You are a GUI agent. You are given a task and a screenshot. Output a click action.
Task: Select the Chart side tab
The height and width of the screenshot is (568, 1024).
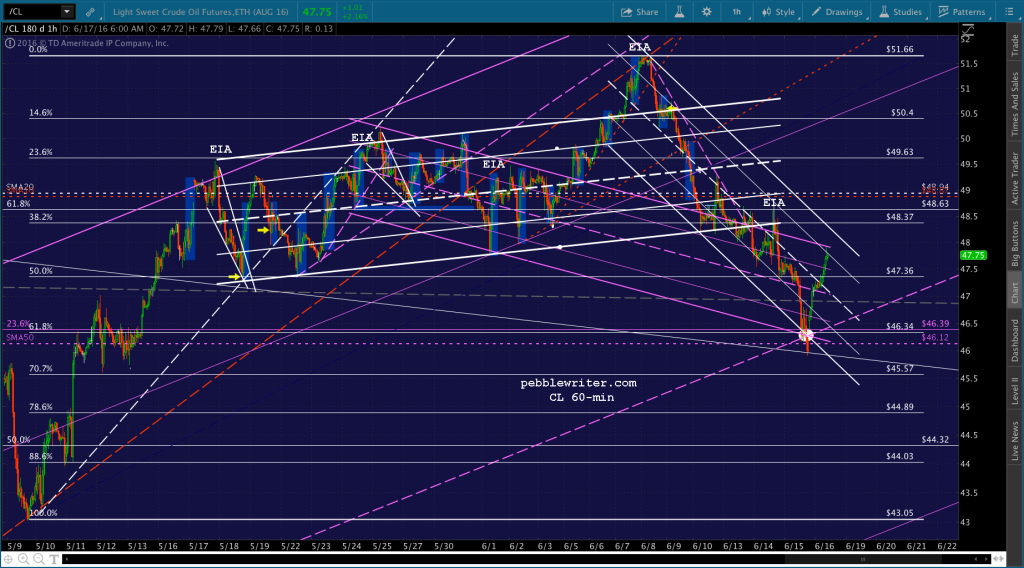1015,291
